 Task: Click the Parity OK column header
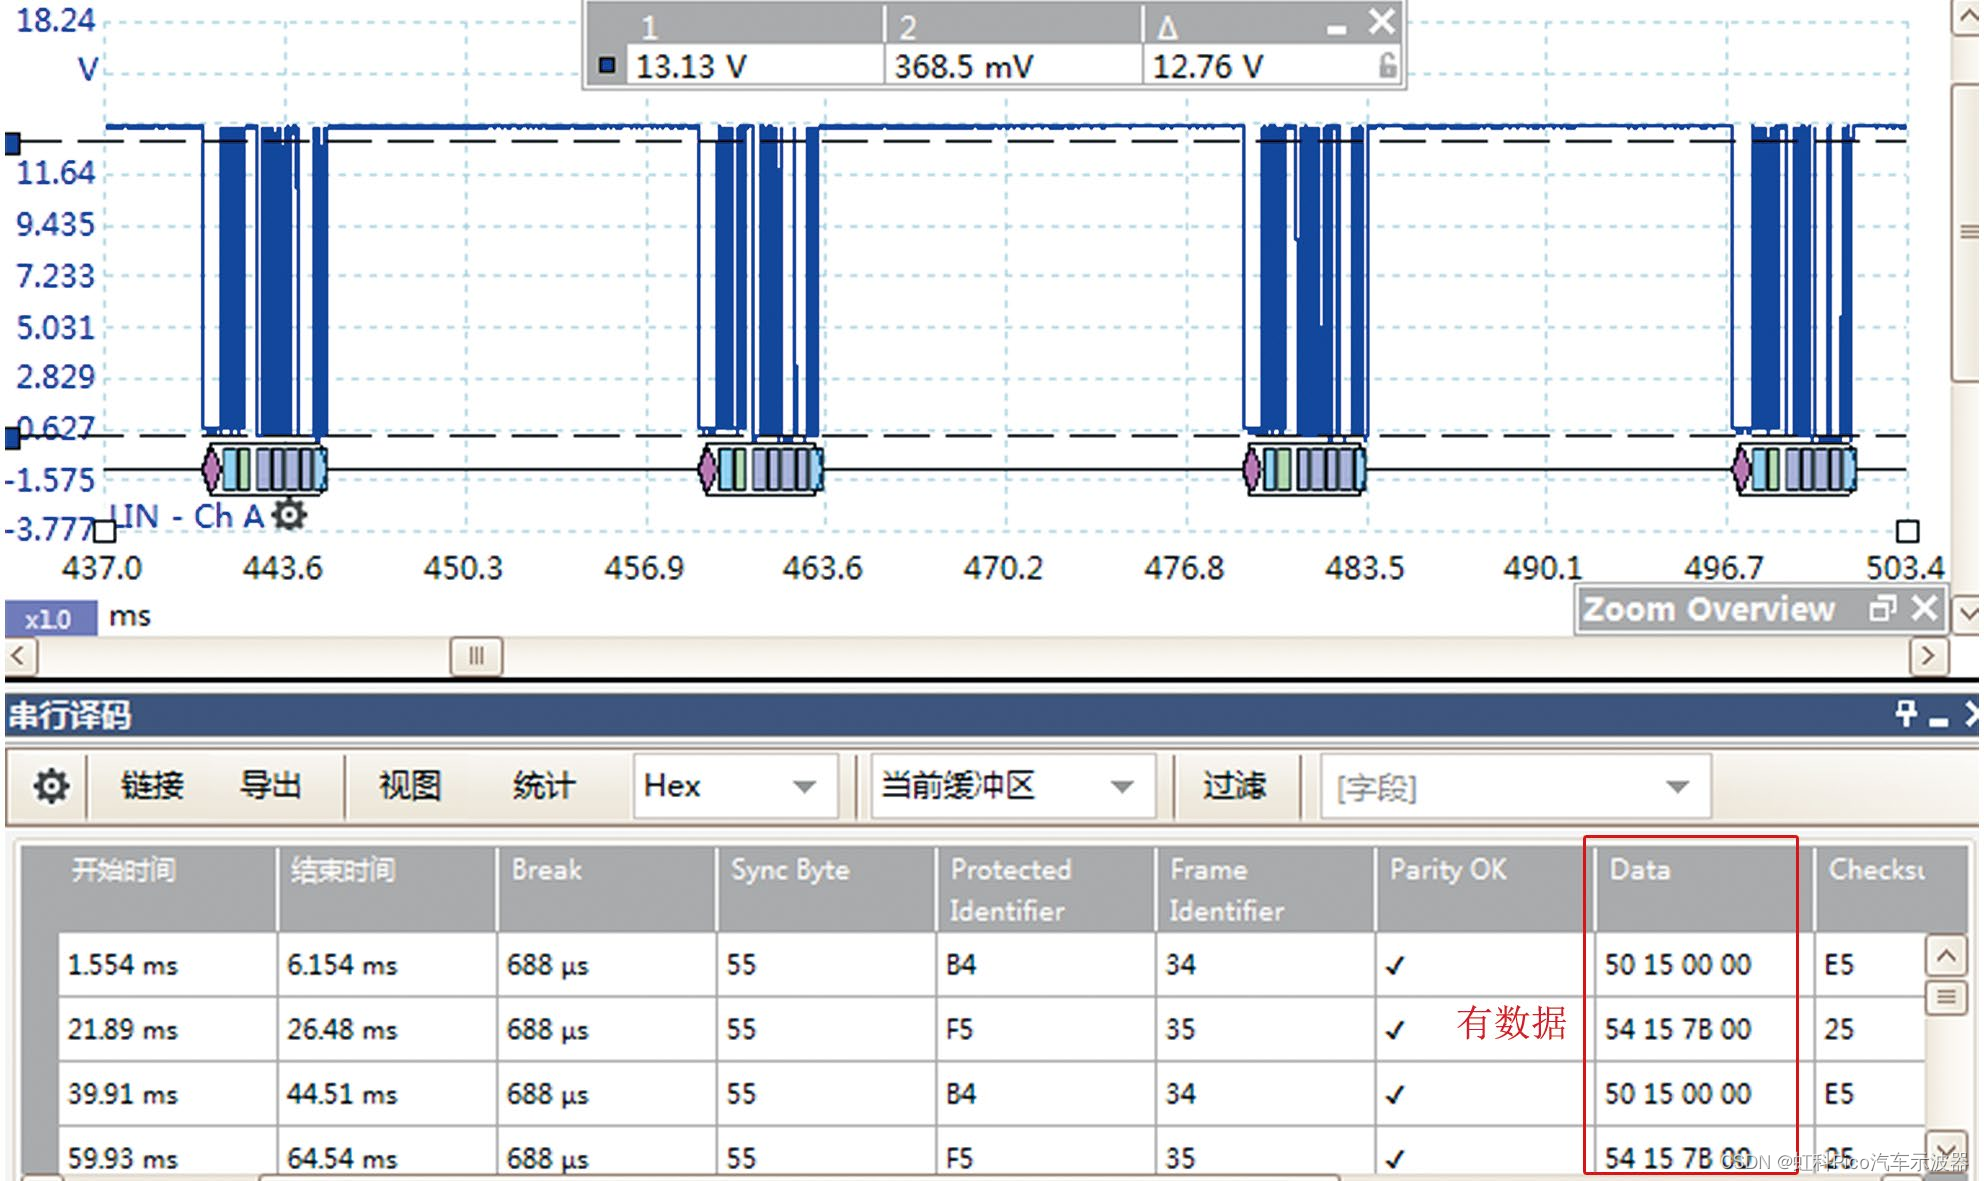[x=1485, y=889]
